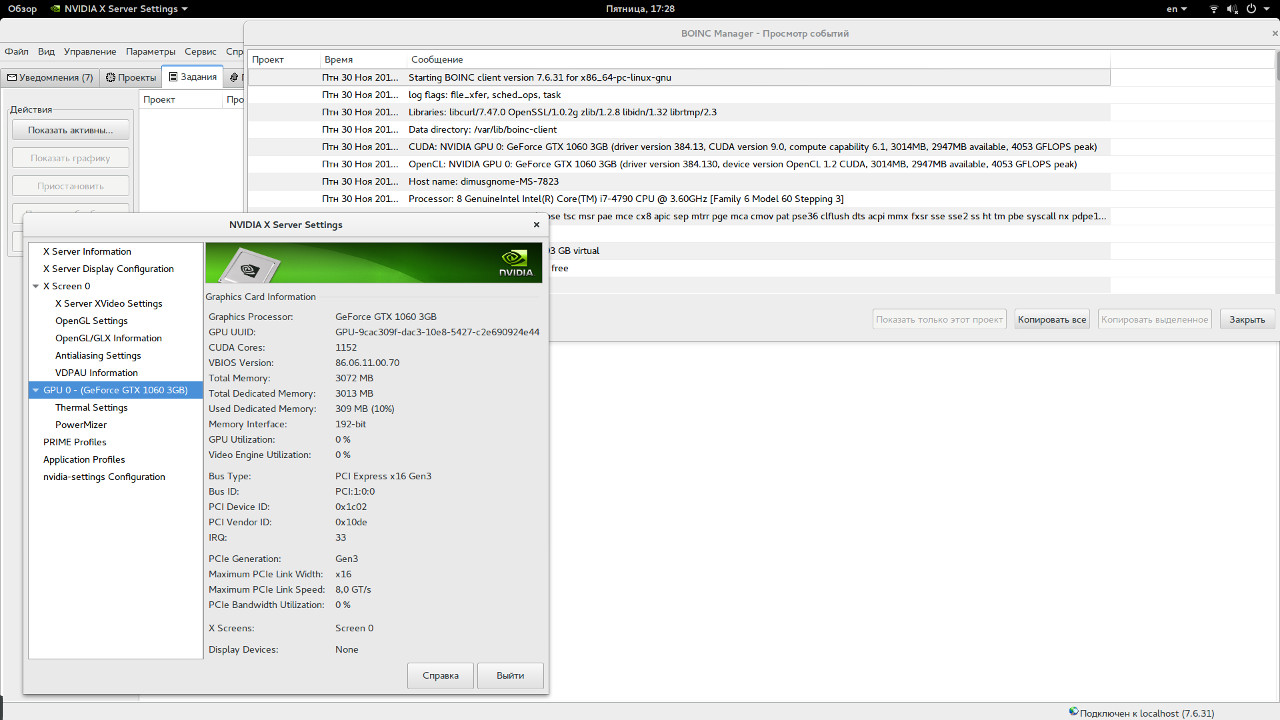Image resolution: width=1280 pixels, height=720 pixels.
Task: Click the Копировать все button
Action: click(x=1051, y=320)
